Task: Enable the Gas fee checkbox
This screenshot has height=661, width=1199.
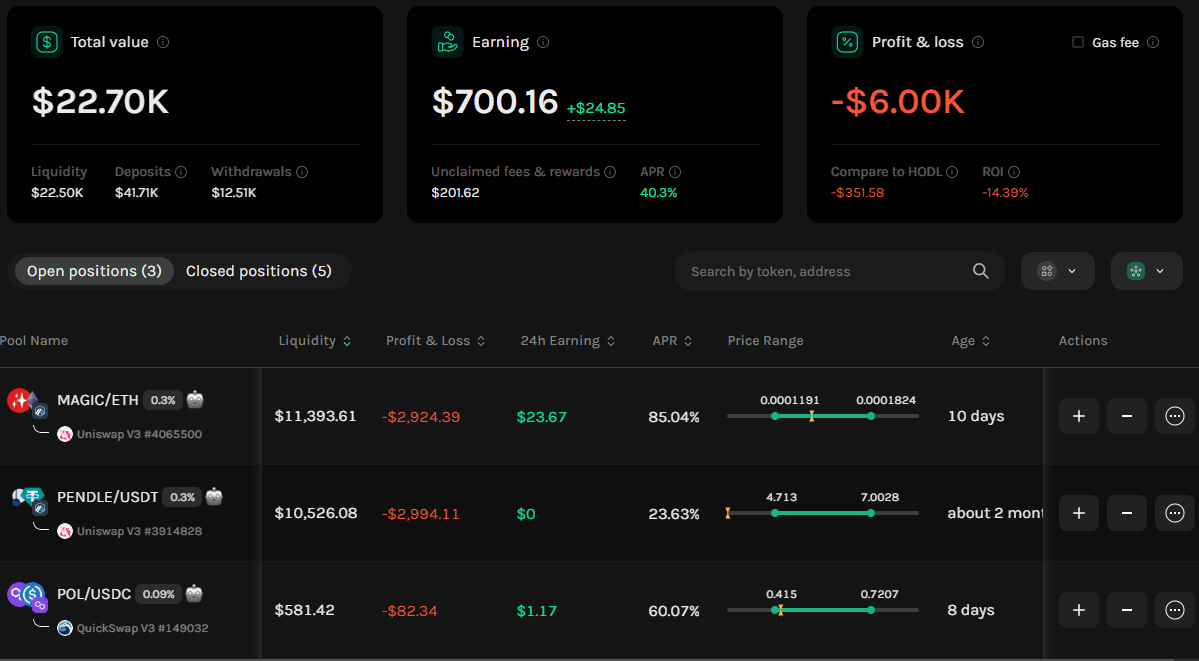Action: pos(1077,42)
